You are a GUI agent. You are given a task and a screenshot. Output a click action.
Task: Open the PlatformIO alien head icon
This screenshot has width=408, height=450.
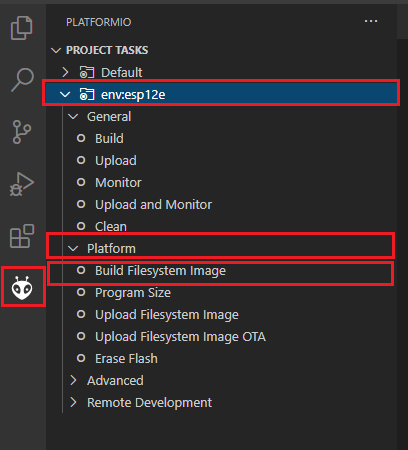tap(22, 288)
